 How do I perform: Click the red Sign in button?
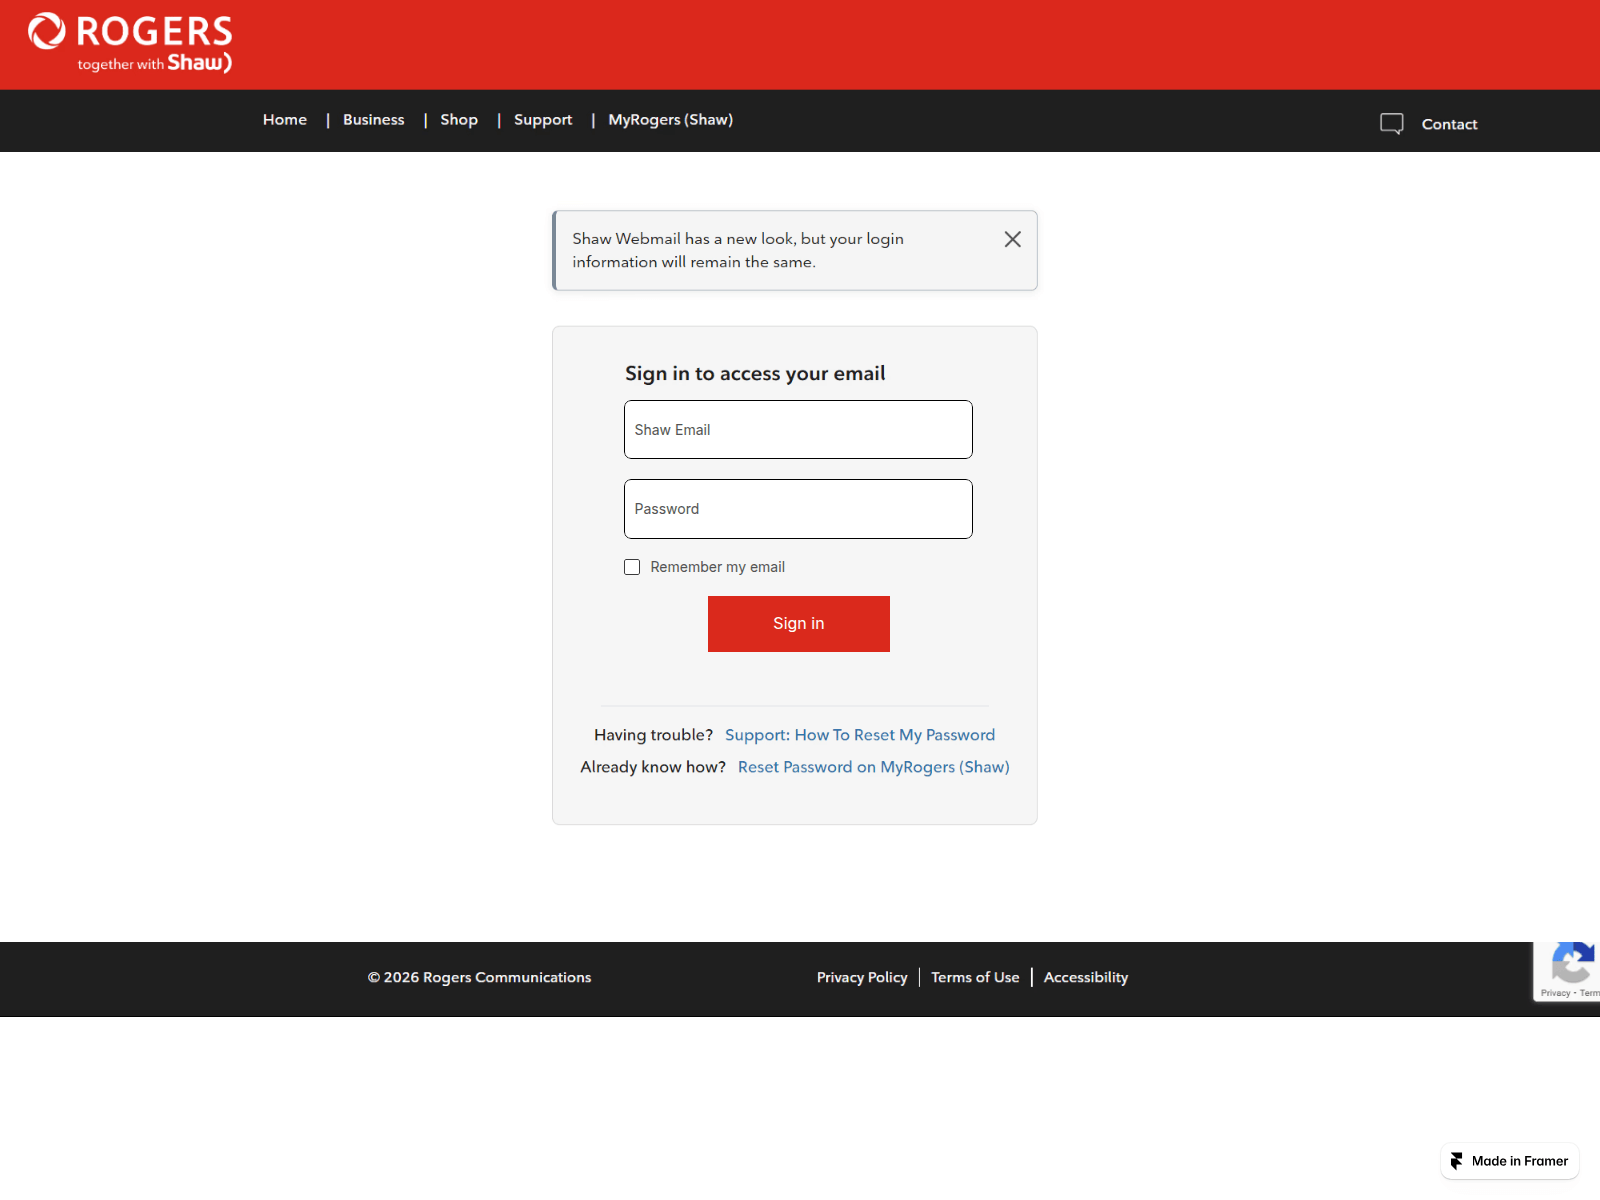[799, 624]
